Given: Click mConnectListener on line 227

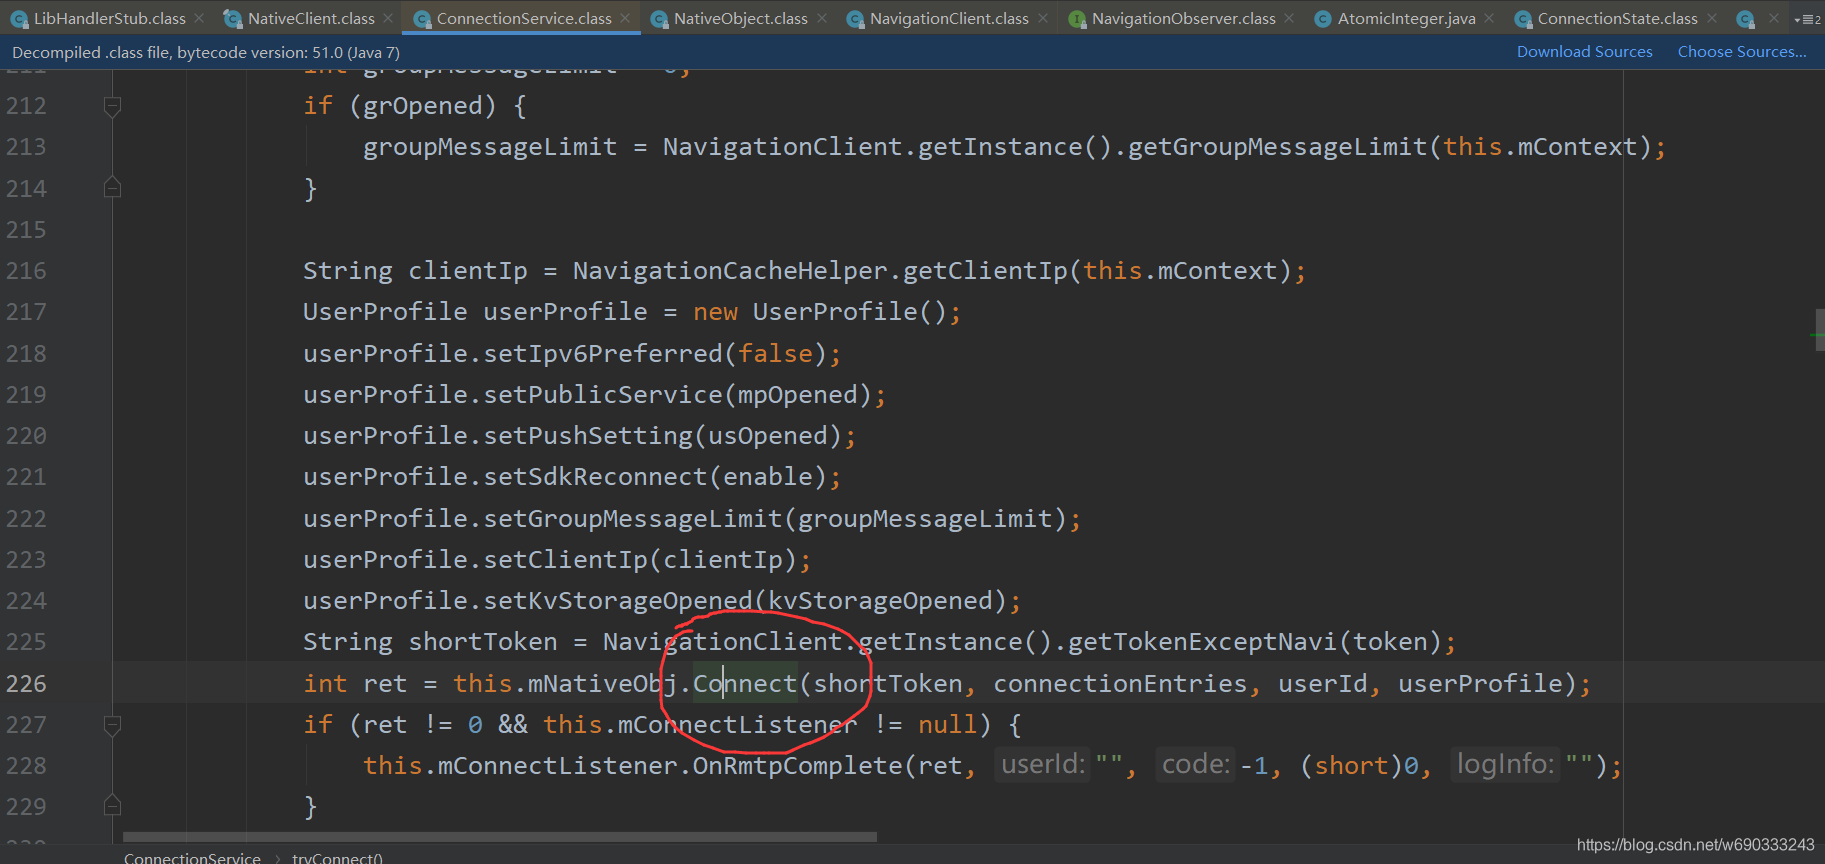Looking at the screenshot, I should (x=738, y=725).
